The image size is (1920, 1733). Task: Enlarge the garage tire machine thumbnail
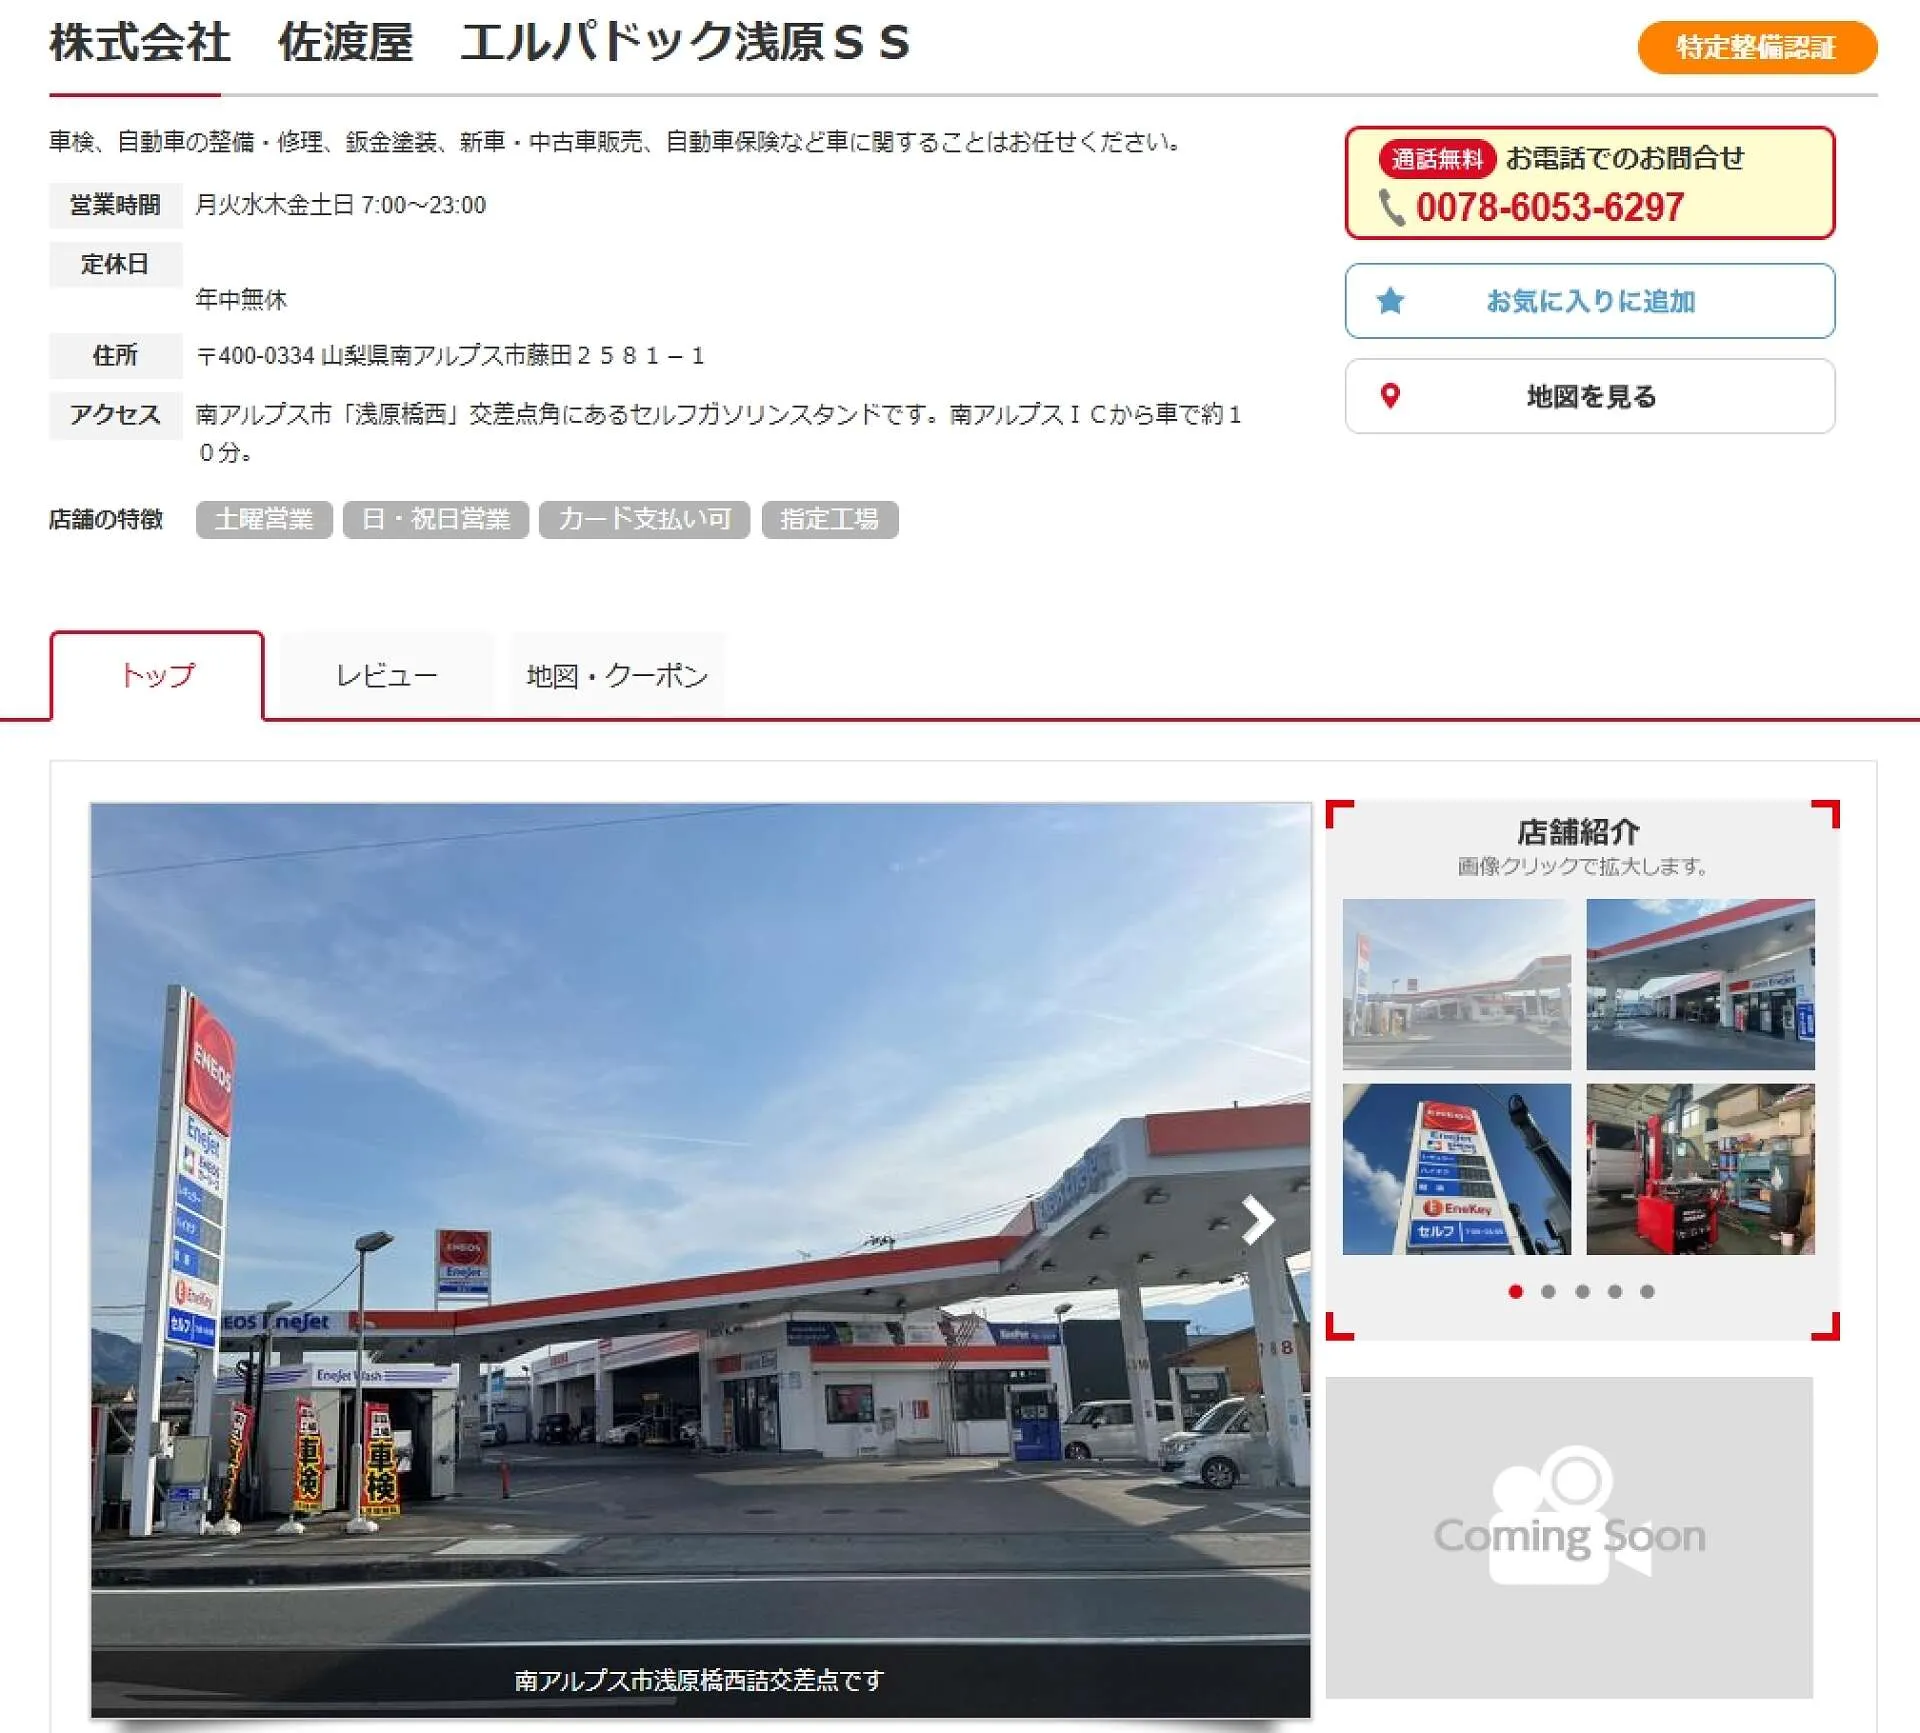(x=1700, y=1169)
